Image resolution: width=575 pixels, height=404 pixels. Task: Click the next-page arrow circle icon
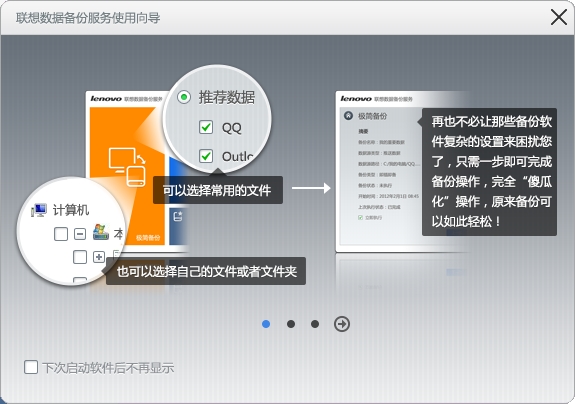click(342, 324)
